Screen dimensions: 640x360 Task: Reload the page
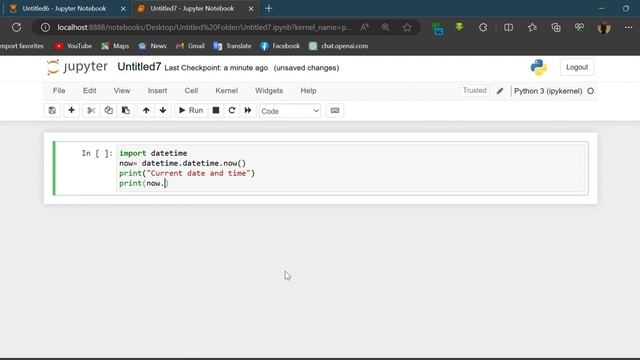pos(16,27)
